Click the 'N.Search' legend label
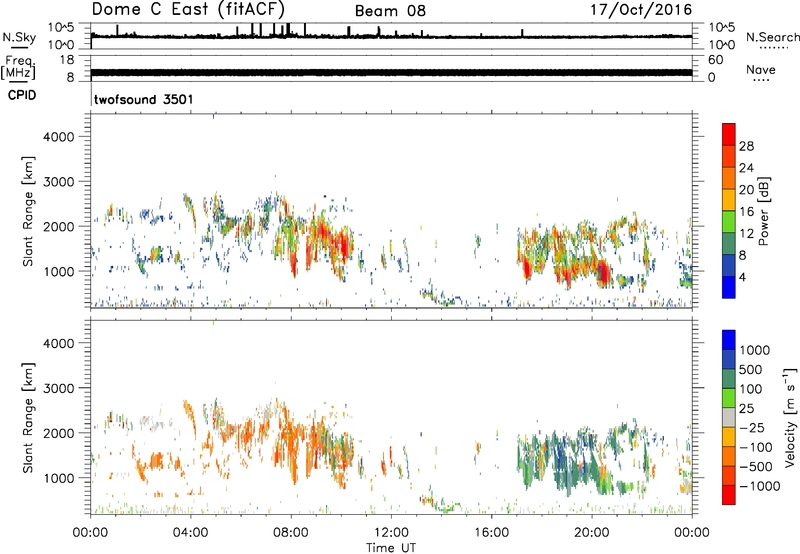Image resolution: width=800 pixels, height=554 pixels. pyautogui.click(x=772, y=37)
